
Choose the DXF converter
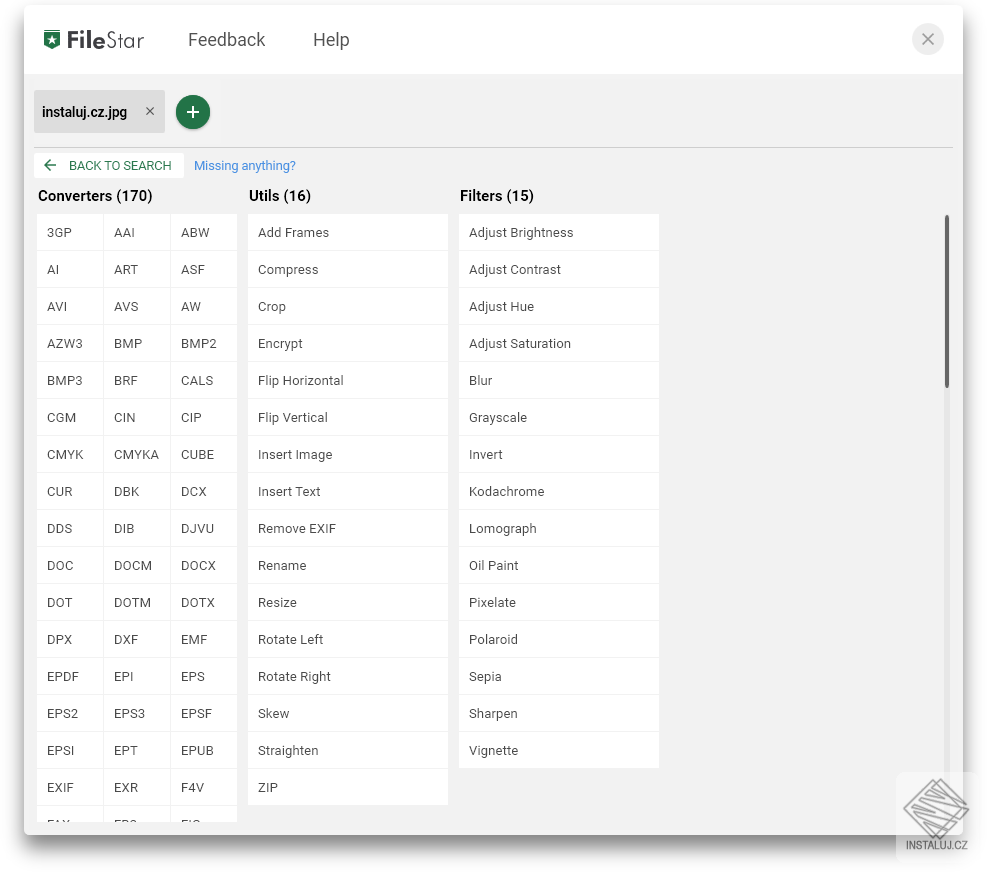click(137, 639)
